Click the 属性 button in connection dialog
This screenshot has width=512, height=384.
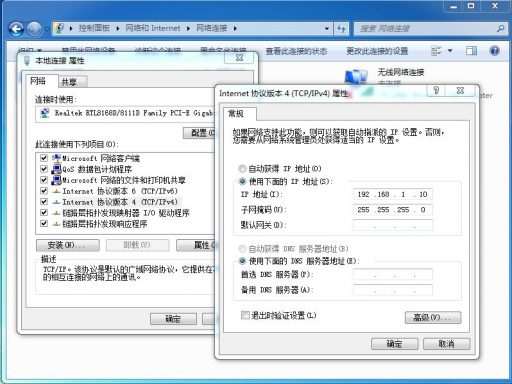(x=196, y=245)
